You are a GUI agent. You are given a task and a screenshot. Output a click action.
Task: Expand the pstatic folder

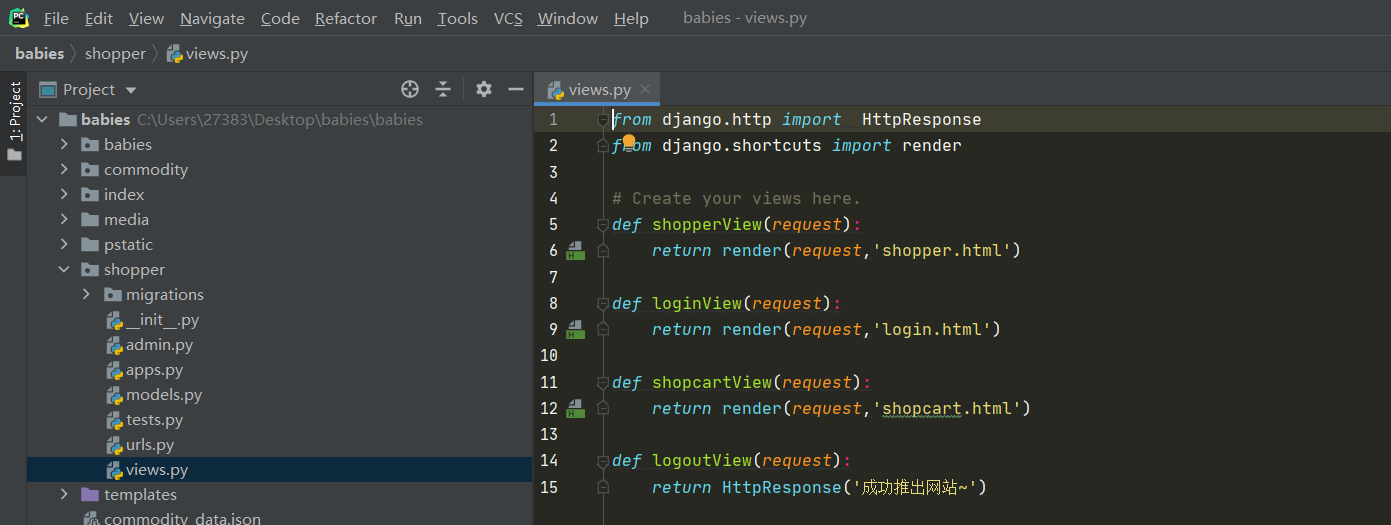(64, 244)
